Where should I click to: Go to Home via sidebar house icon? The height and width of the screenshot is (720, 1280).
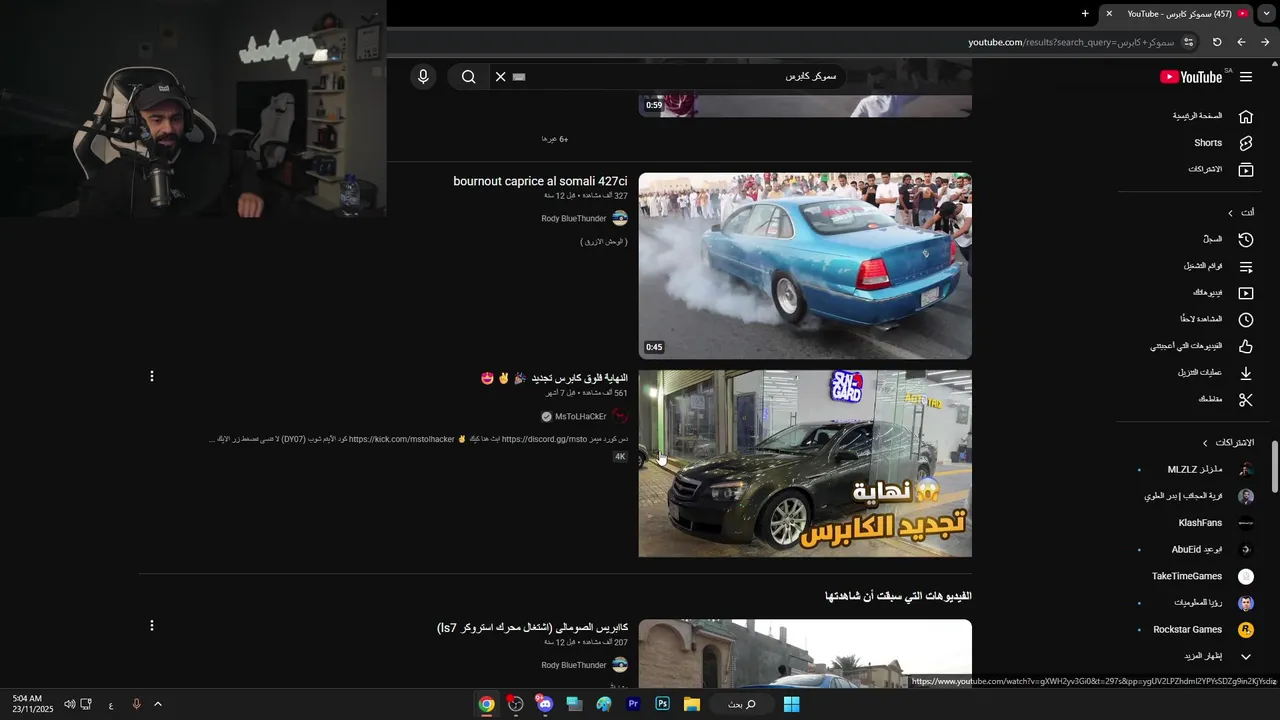(x=1245, y=116)
